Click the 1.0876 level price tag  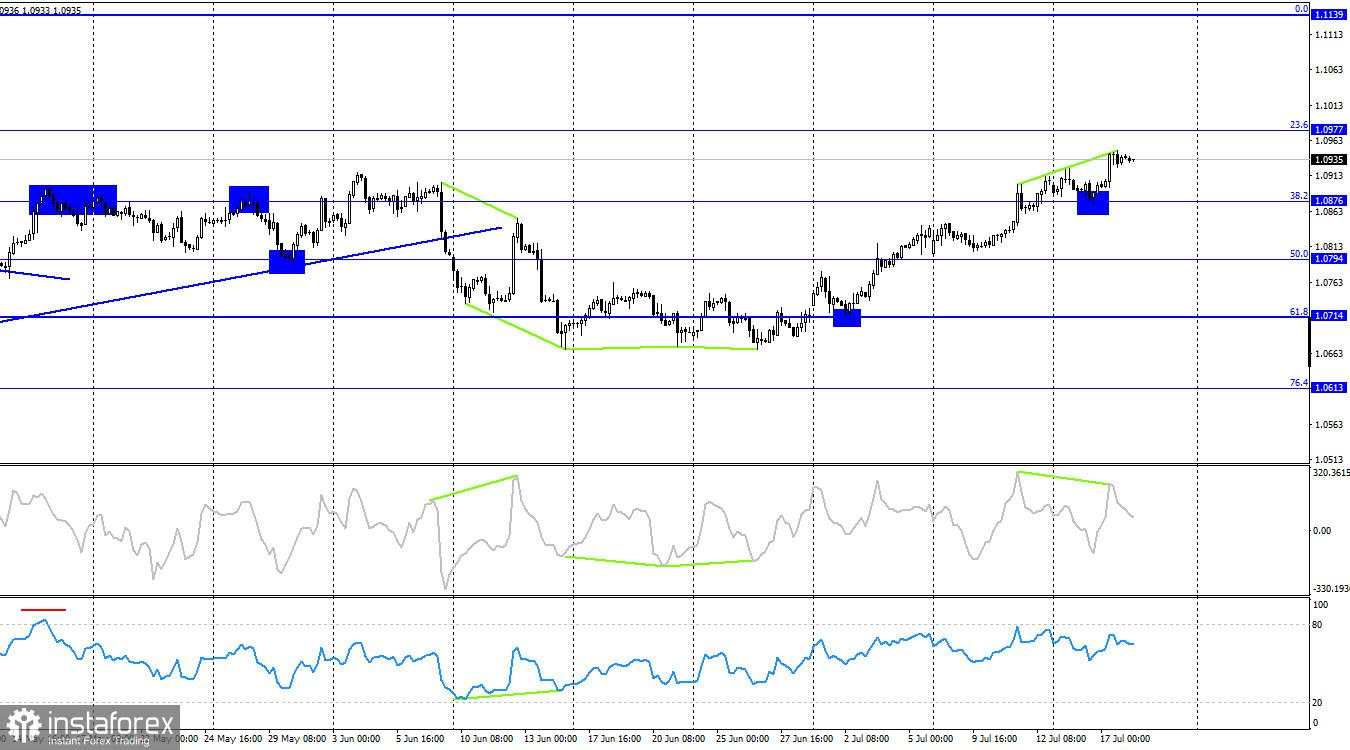coord(1329,201)
